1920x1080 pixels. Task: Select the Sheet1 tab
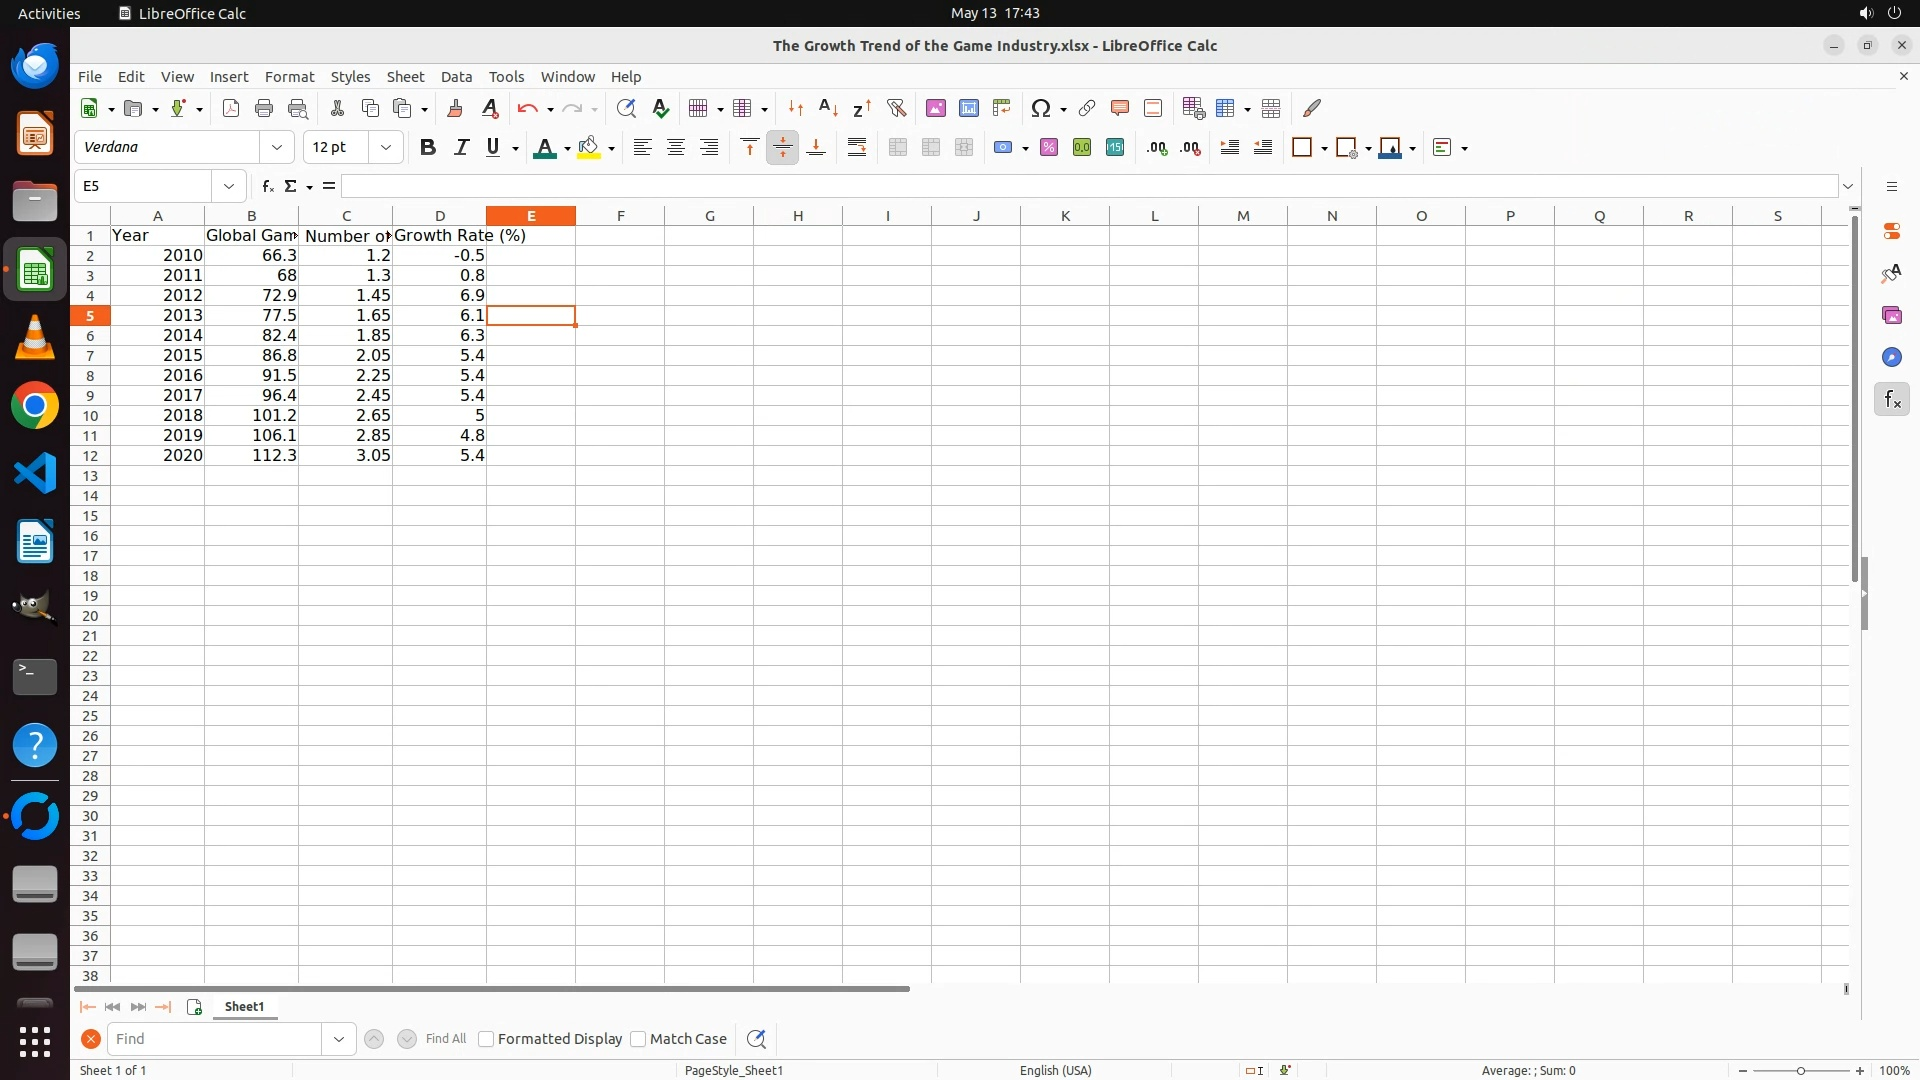(x=244, y=1007)
